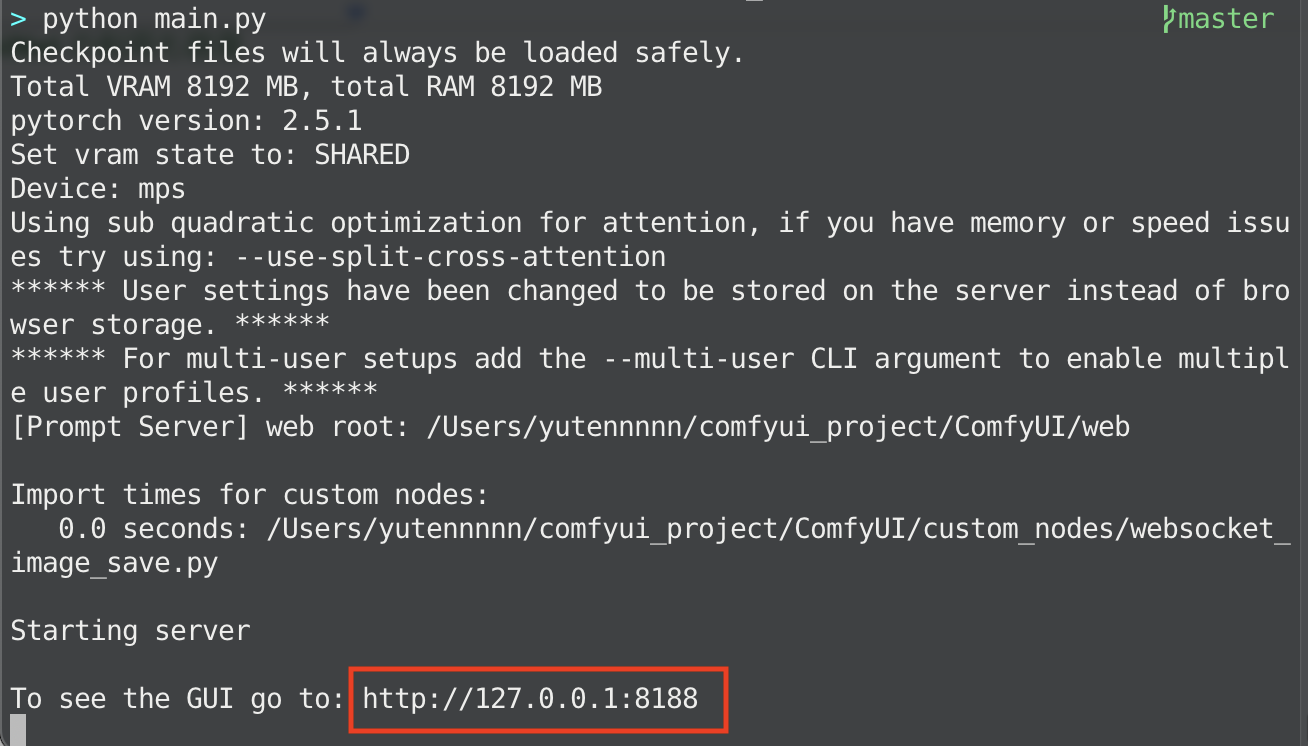Viewport: 1308px width, 746px height.
Task: Click the SHARED vram state word
Action: click(x=362, y=155)
